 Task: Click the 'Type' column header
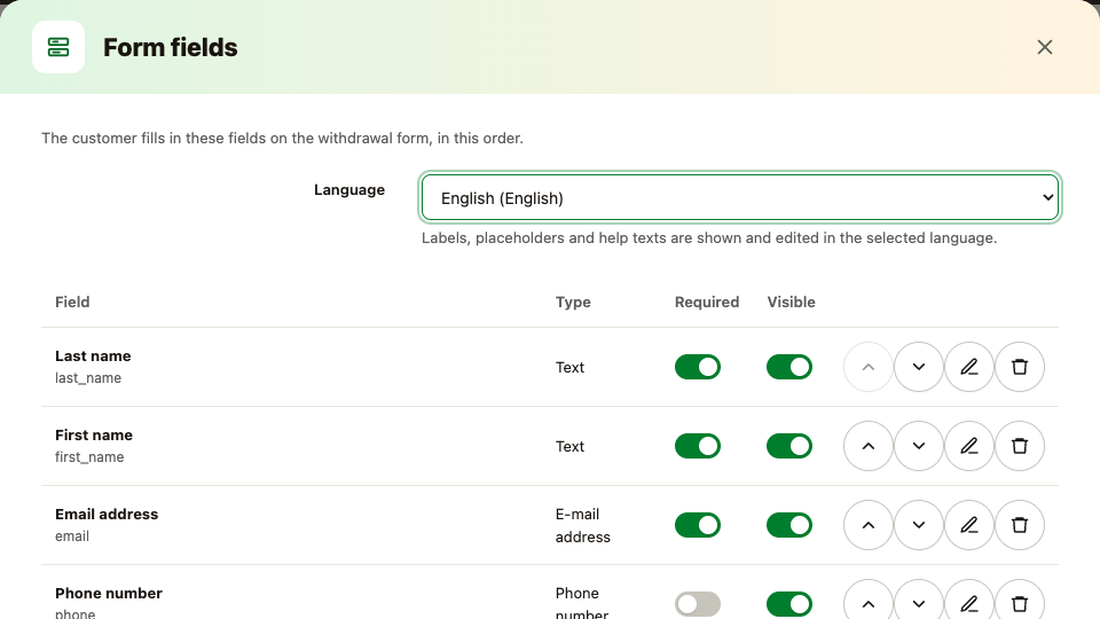(x=573, y=302)
